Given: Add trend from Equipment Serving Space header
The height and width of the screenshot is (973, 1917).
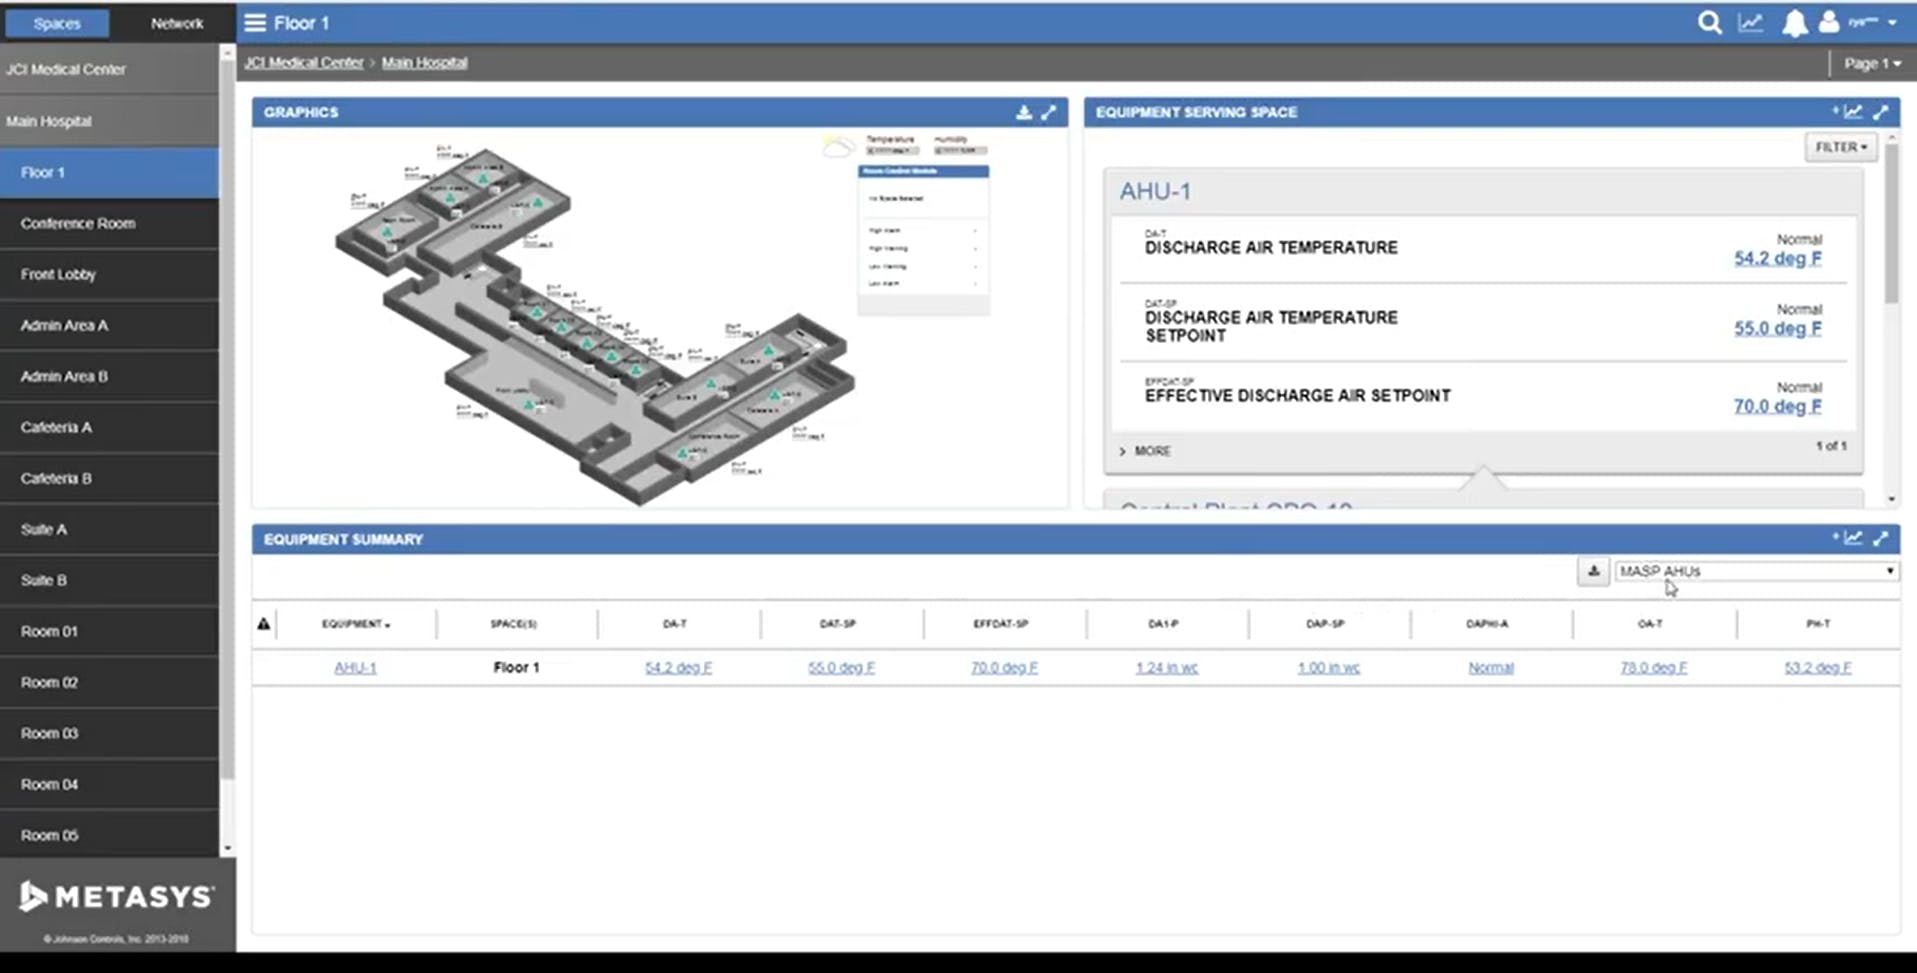Looking at the screenshot, I should tap(1849, 112).
